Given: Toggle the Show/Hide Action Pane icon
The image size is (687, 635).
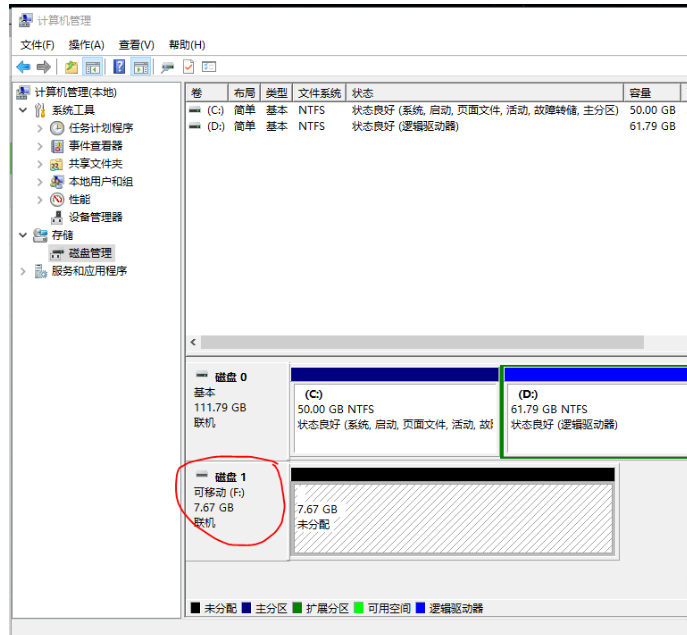Looking at the screenshot, I should [x=141, y=67].
